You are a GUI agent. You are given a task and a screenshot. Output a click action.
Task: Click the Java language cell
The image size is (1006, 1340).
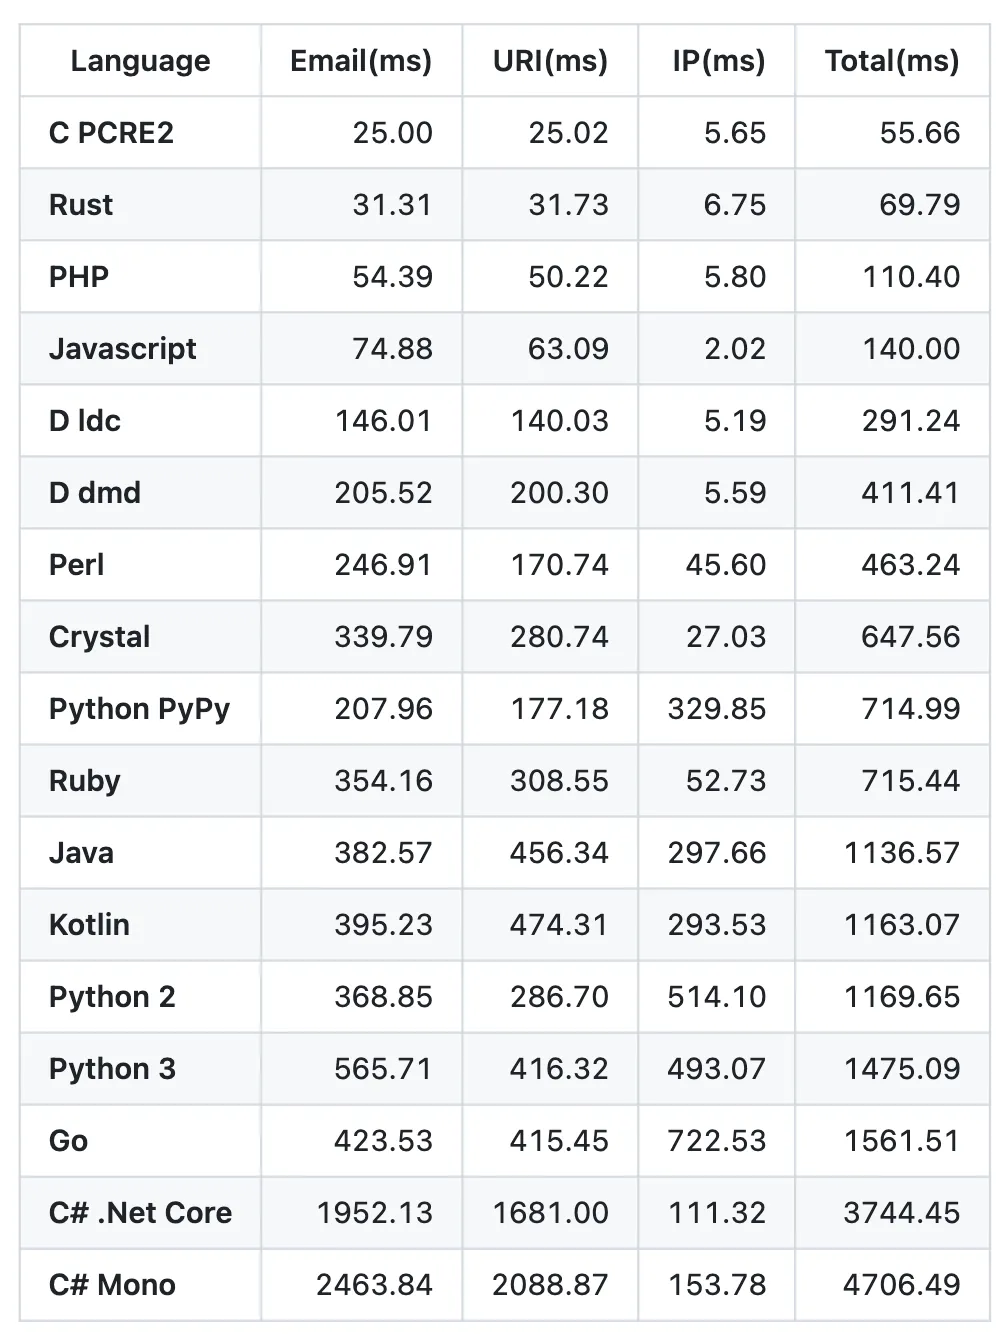(81, 853)
